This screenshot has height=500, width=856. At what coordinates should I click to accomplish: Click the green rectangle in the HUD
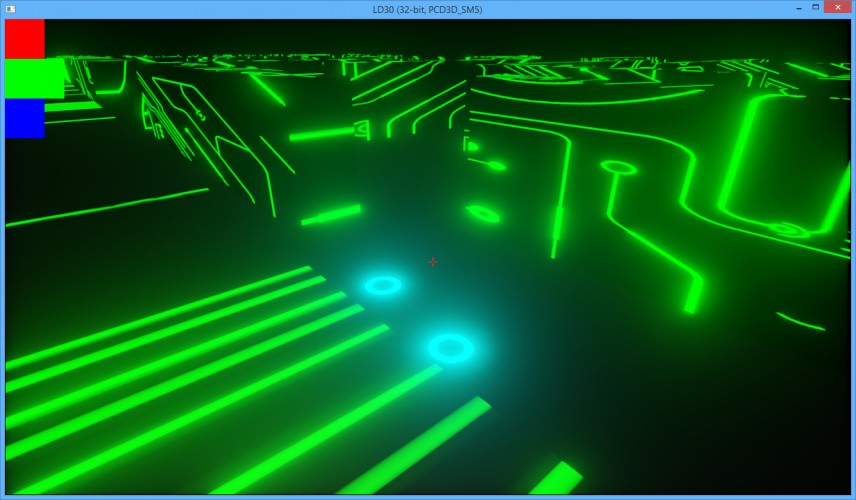34,79
